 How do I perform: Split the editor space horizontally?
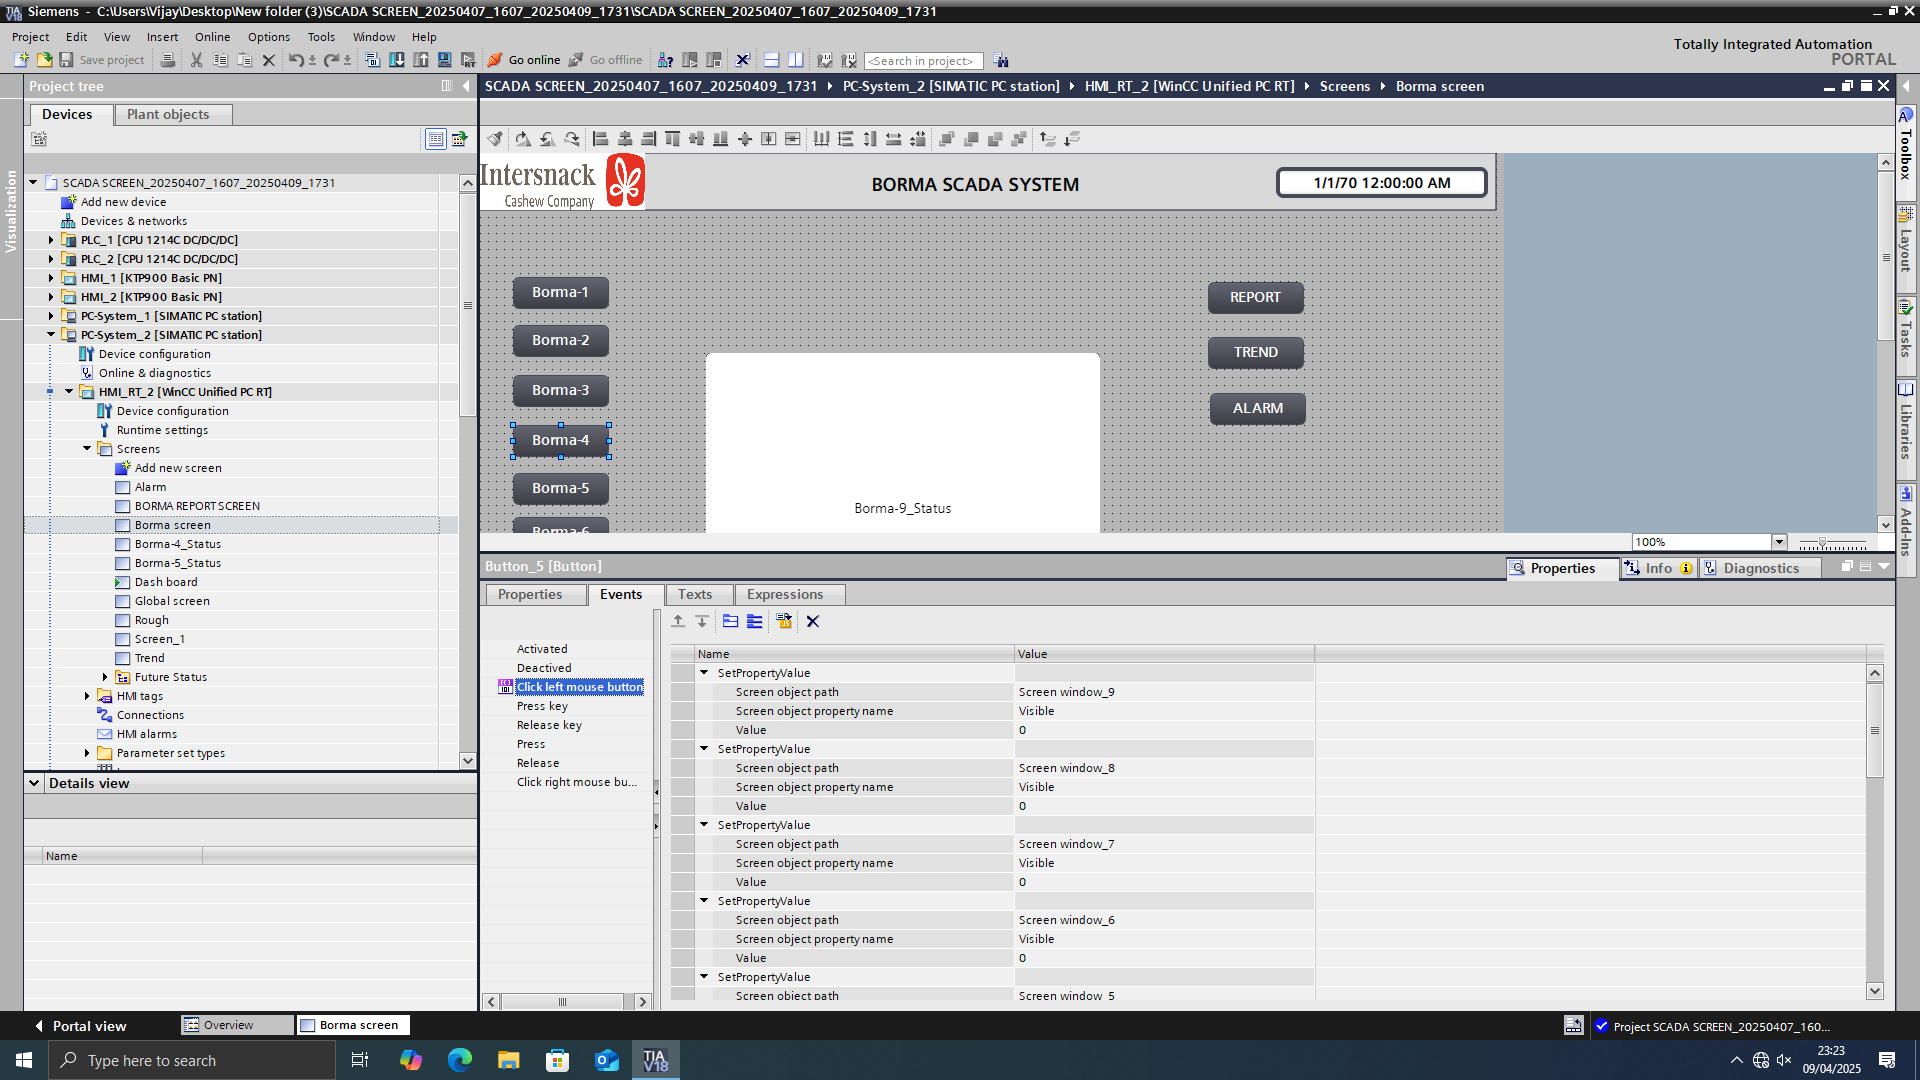tap(771, 60)
